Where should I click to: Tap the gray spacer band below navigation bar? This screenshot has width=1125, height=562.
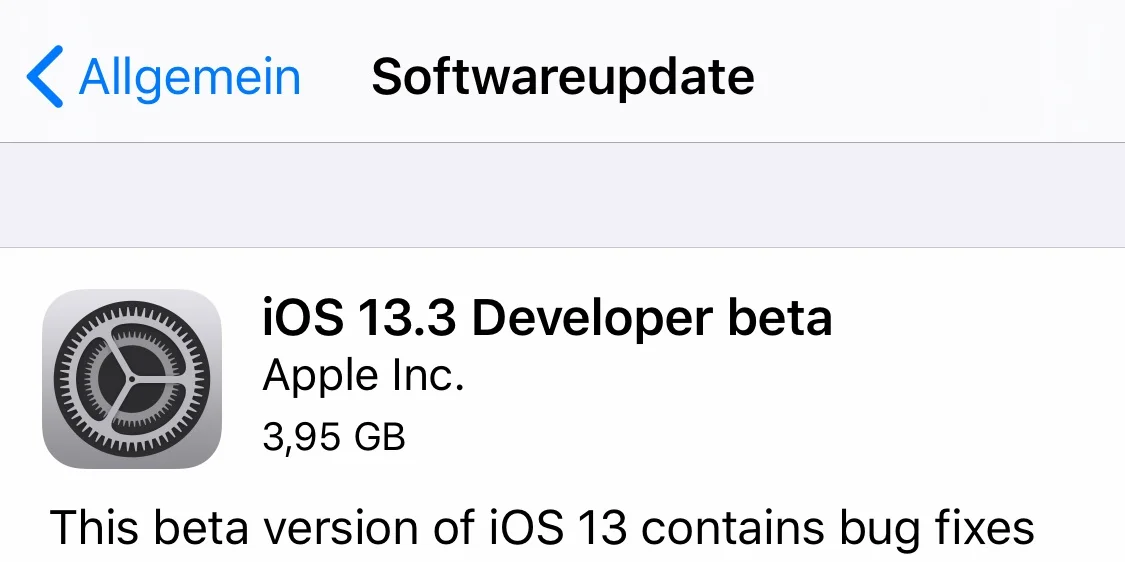click(x=562, y=195)
